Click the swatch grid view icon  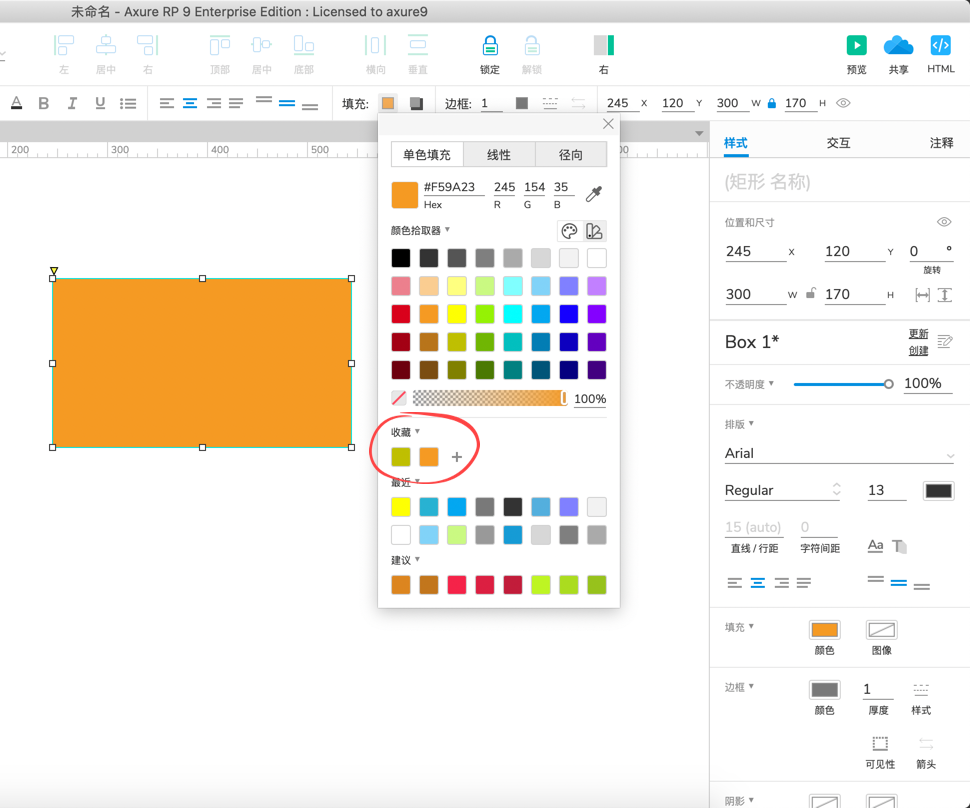tap(594, 231)
